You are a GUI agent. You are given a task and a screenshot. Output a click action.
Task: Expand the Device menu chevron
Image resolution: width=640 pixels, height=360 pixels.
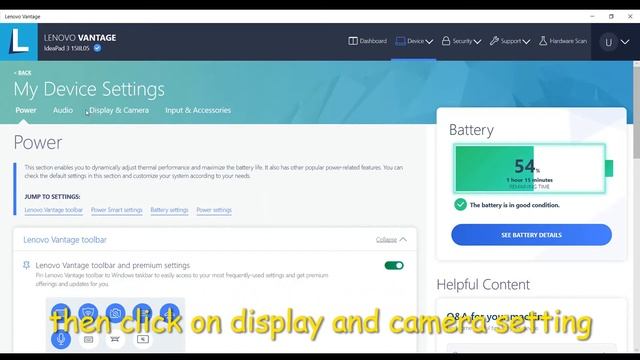(x=429, y=42)
